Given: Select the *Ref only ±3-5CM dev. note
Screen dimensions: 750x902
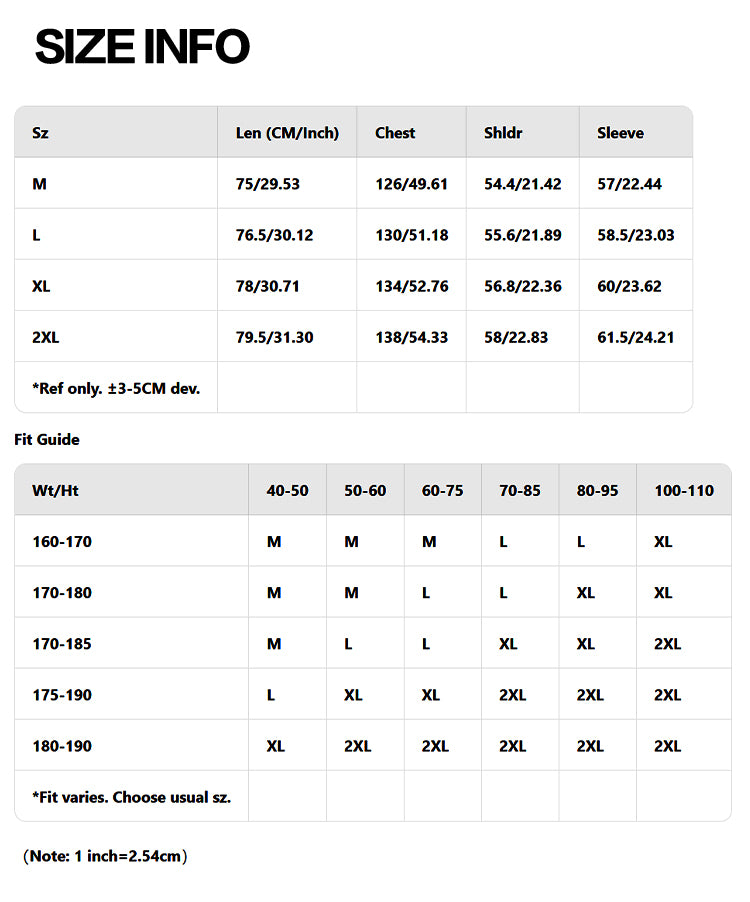Looking at the screenshot, I should pyautogui.click(x=116, y=388).
